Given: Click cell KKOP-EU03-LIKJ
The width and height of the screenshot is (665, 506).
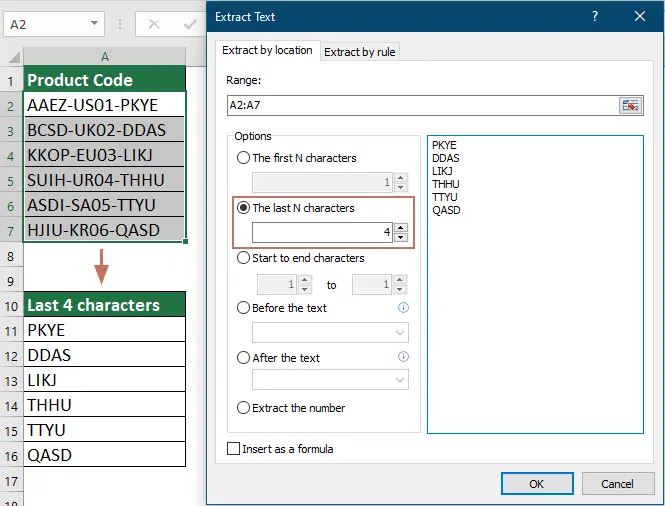Looking at the screenshot, I should coord(105,155).
